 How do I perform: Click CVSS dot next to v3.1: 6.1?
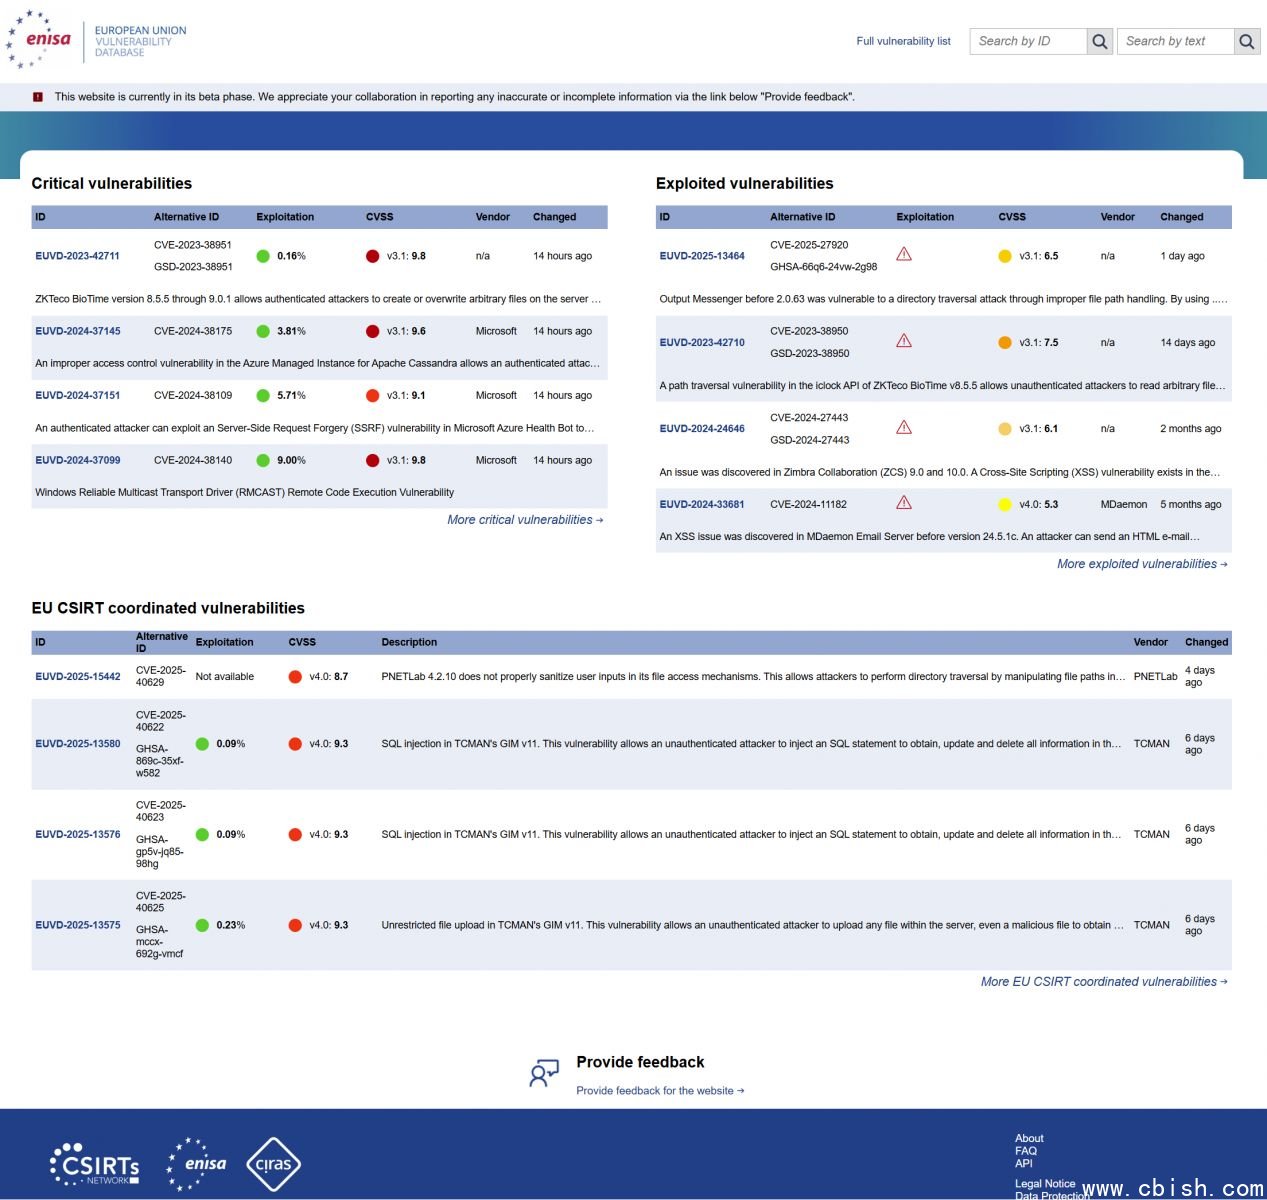tap(1005, 429)
